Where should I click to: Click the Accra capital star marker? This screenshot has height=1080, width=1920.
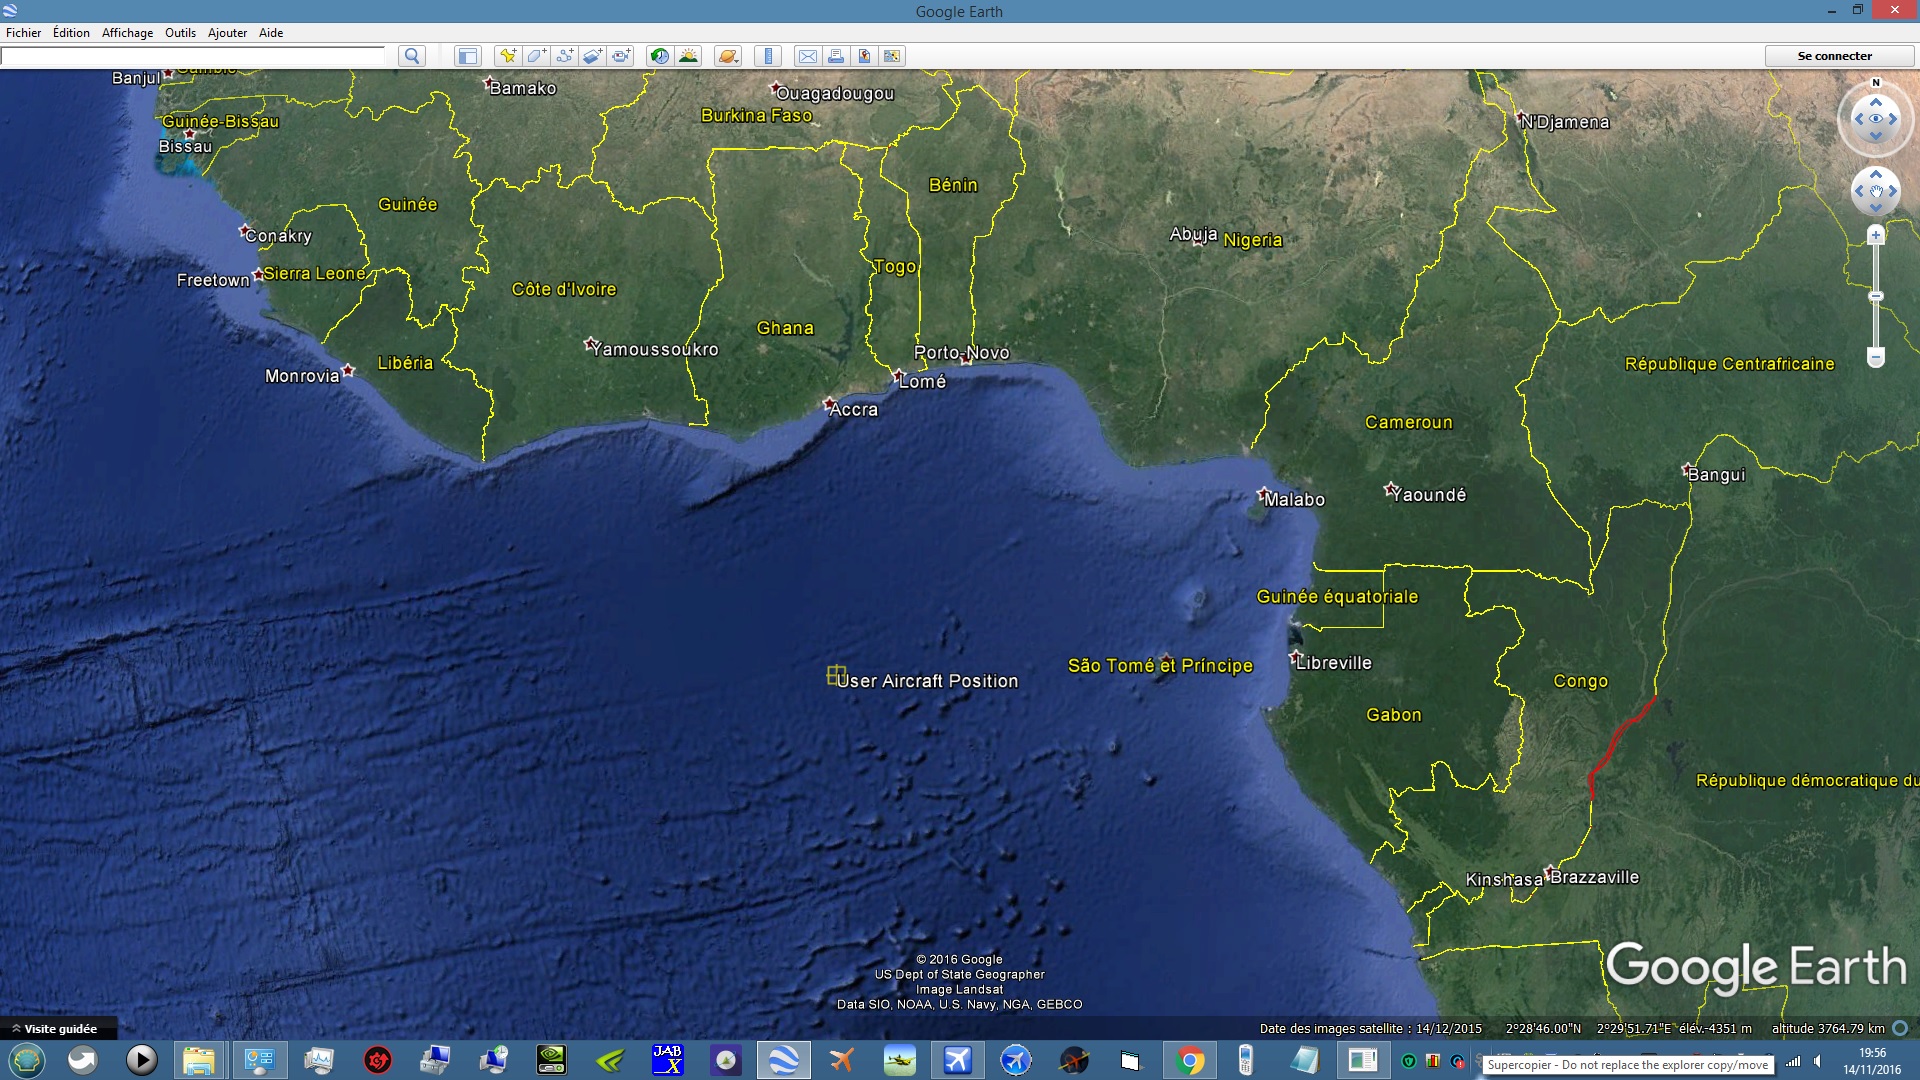(x=829, y=404)
